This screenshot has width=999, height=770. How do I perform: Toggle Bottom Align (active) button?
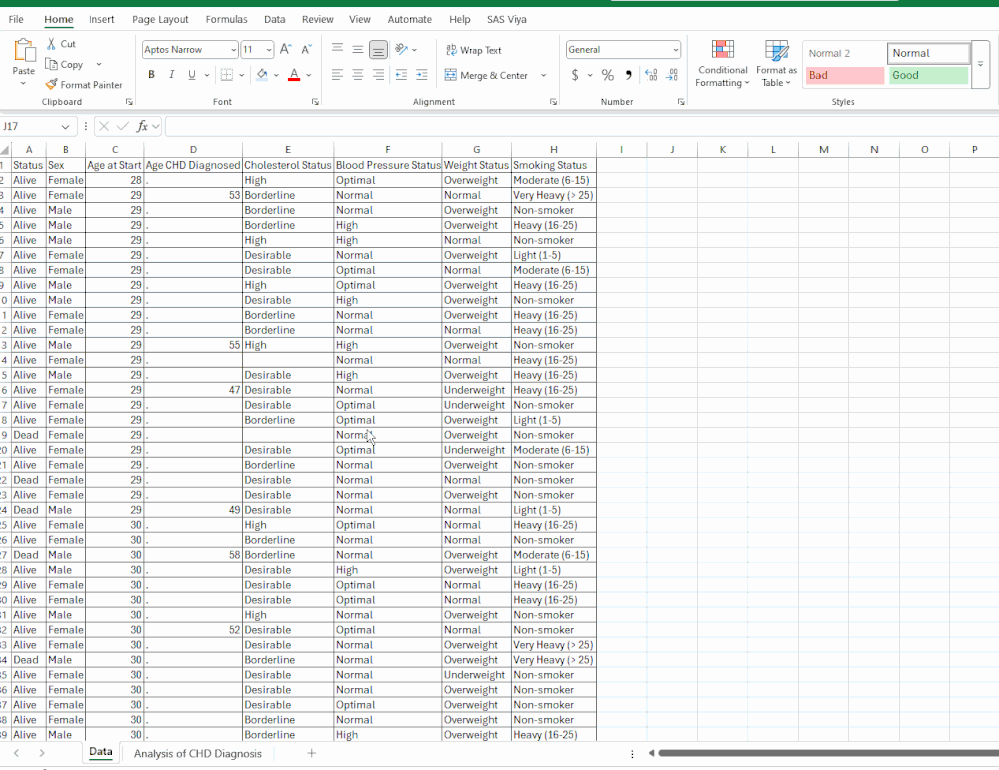click(378, 49)
